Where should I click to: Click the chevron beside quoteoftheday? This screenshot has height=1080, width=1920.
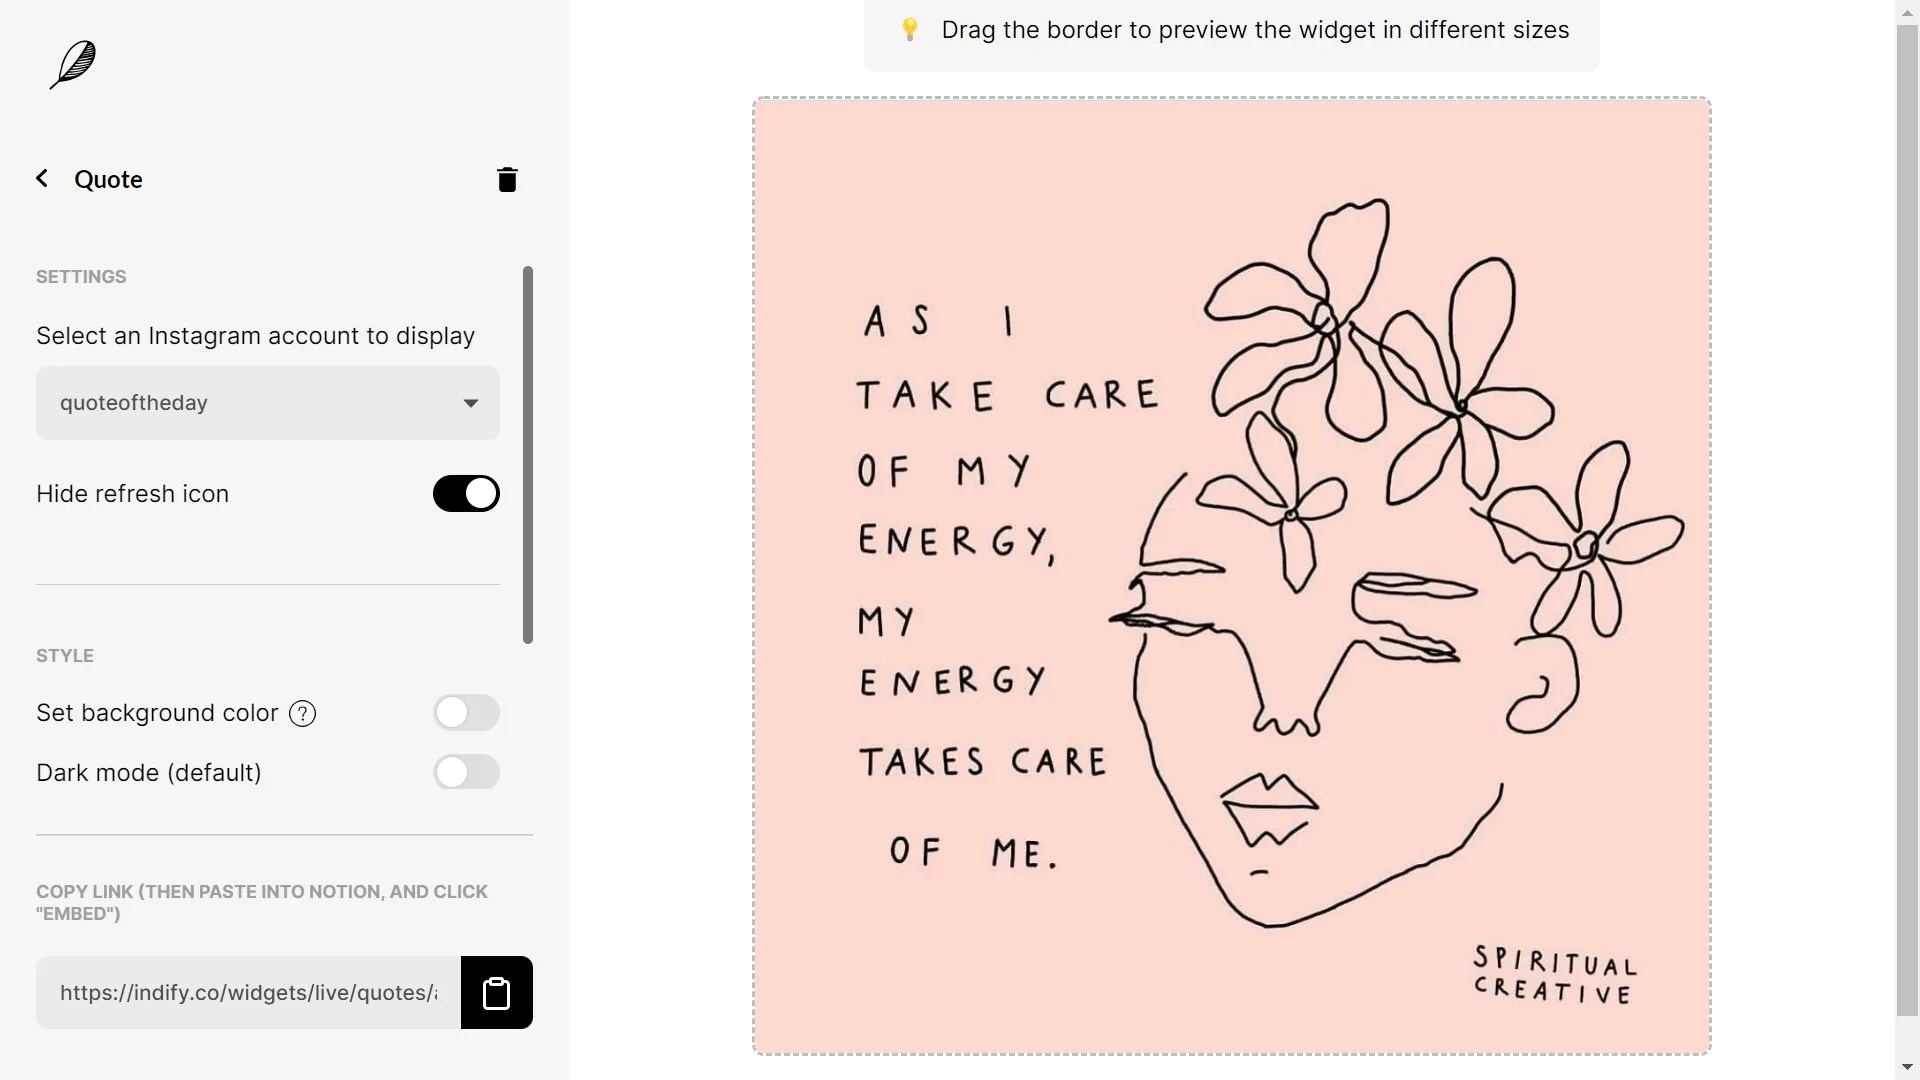coord(469,403)
